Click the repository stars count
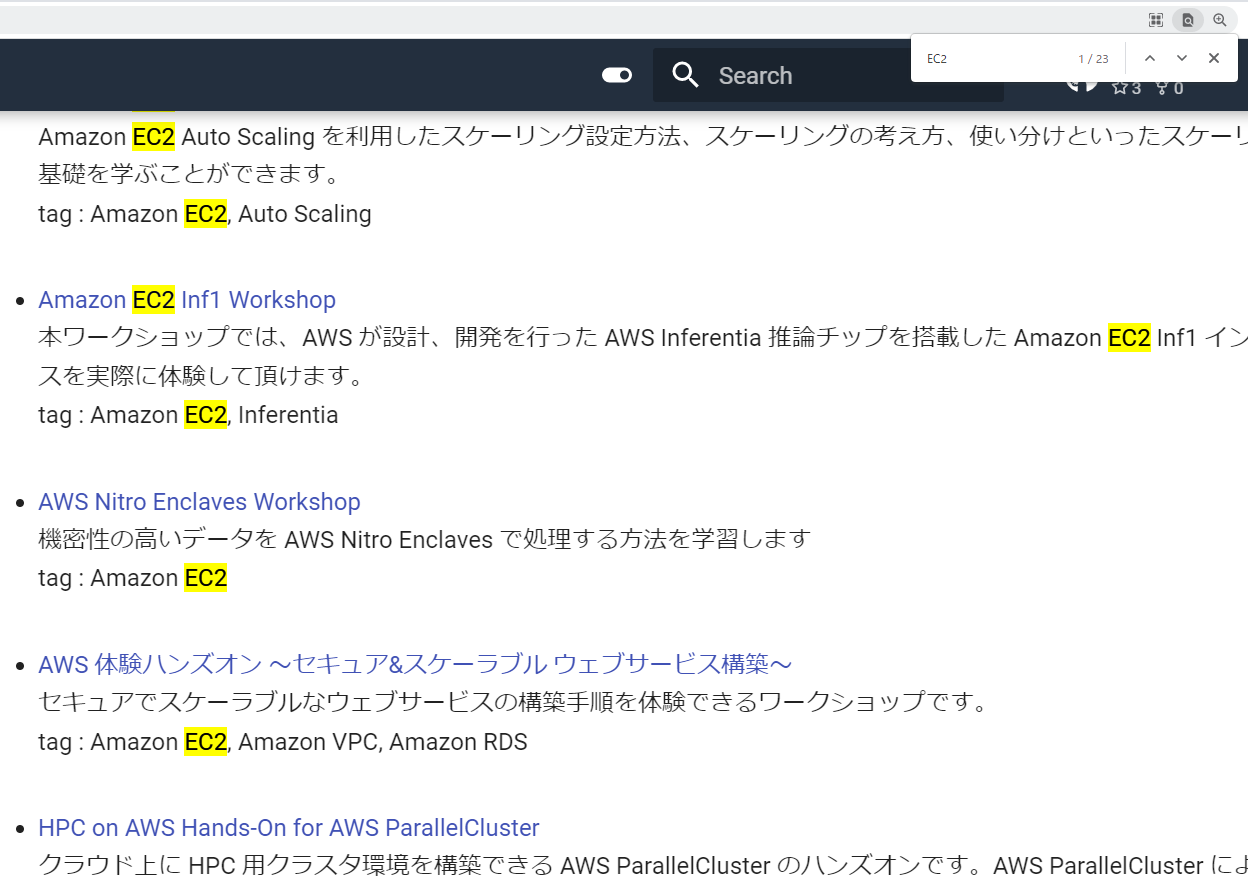 click(1127, 88)
